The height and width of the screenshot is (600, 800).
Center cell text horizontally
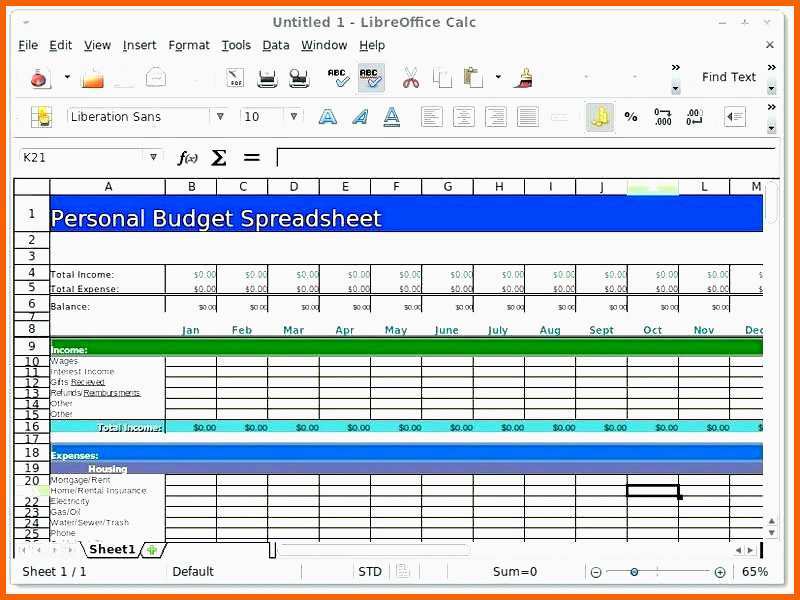point(463,117)
